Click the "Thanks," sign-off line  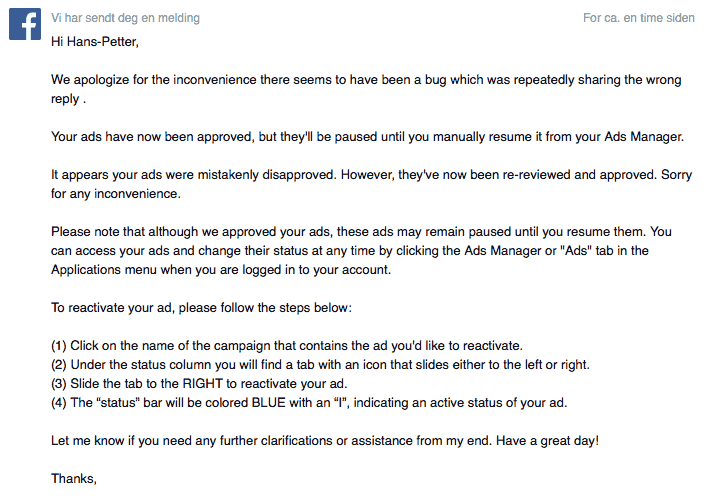[x=74, y=479]
